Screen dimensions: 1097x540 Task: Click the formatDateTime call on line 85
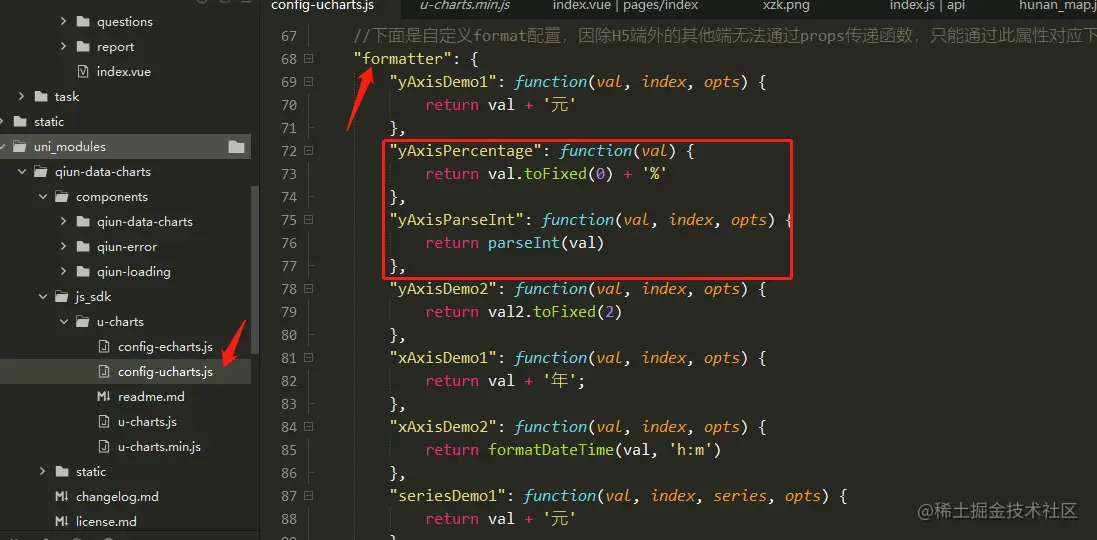tap(604, 450)
